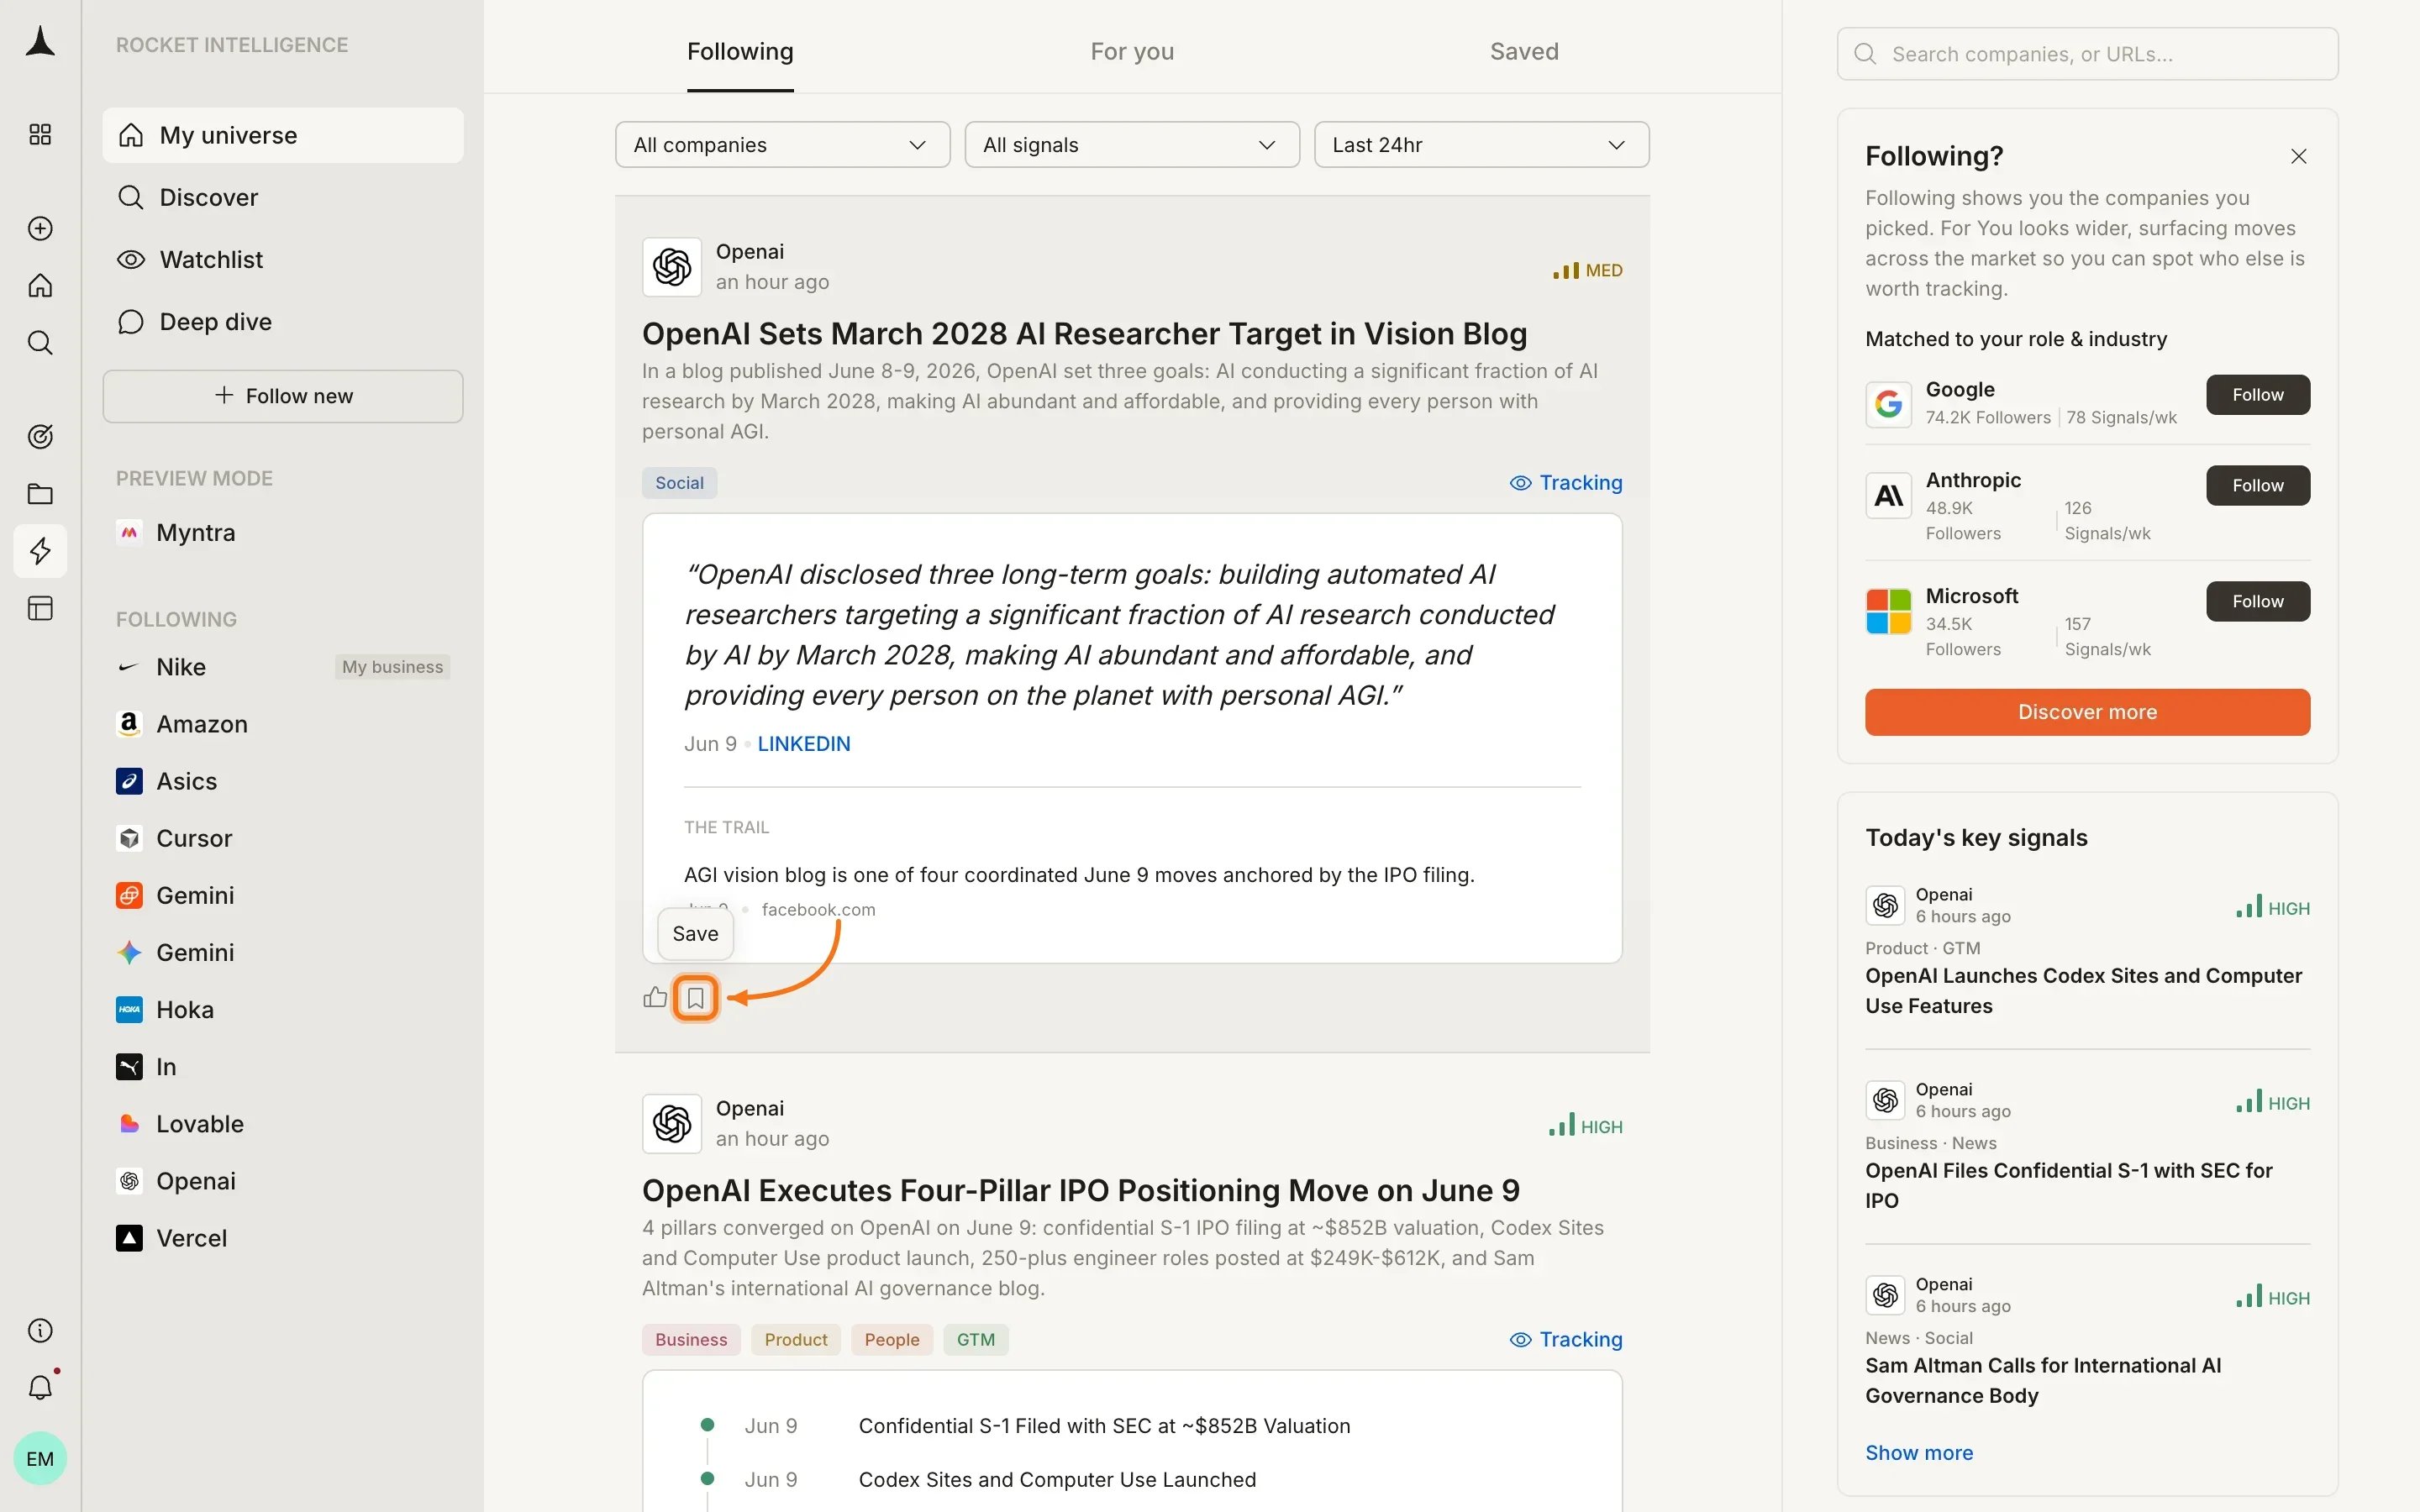Click Show more under key signals
The width and height of the screenshot is (2420, 1512).
pyautogui.click(x=1919, y=1453)
